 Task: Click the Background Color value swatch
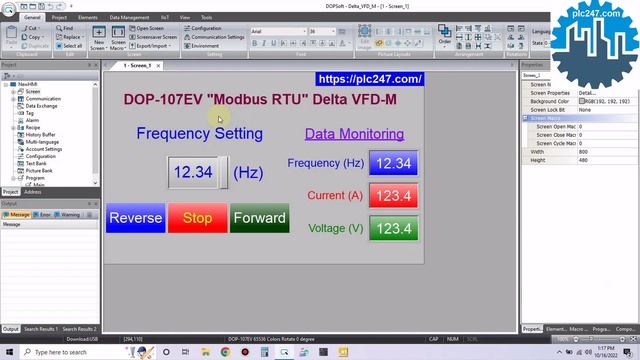click(582, 101)
